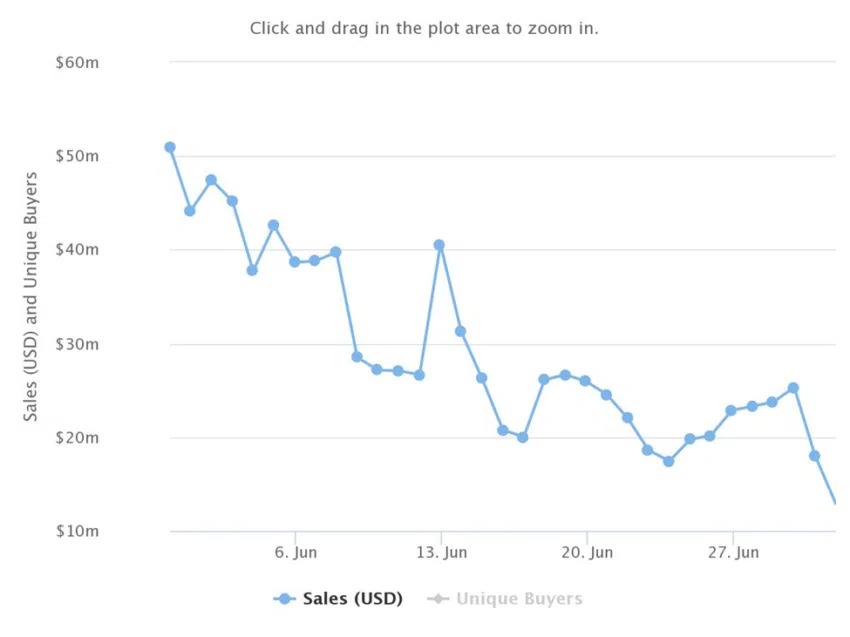The width and height of the screenshot is (850, 637).
Task: Click the 13. Jun x-axis label
Action: [x=441, y=552]
